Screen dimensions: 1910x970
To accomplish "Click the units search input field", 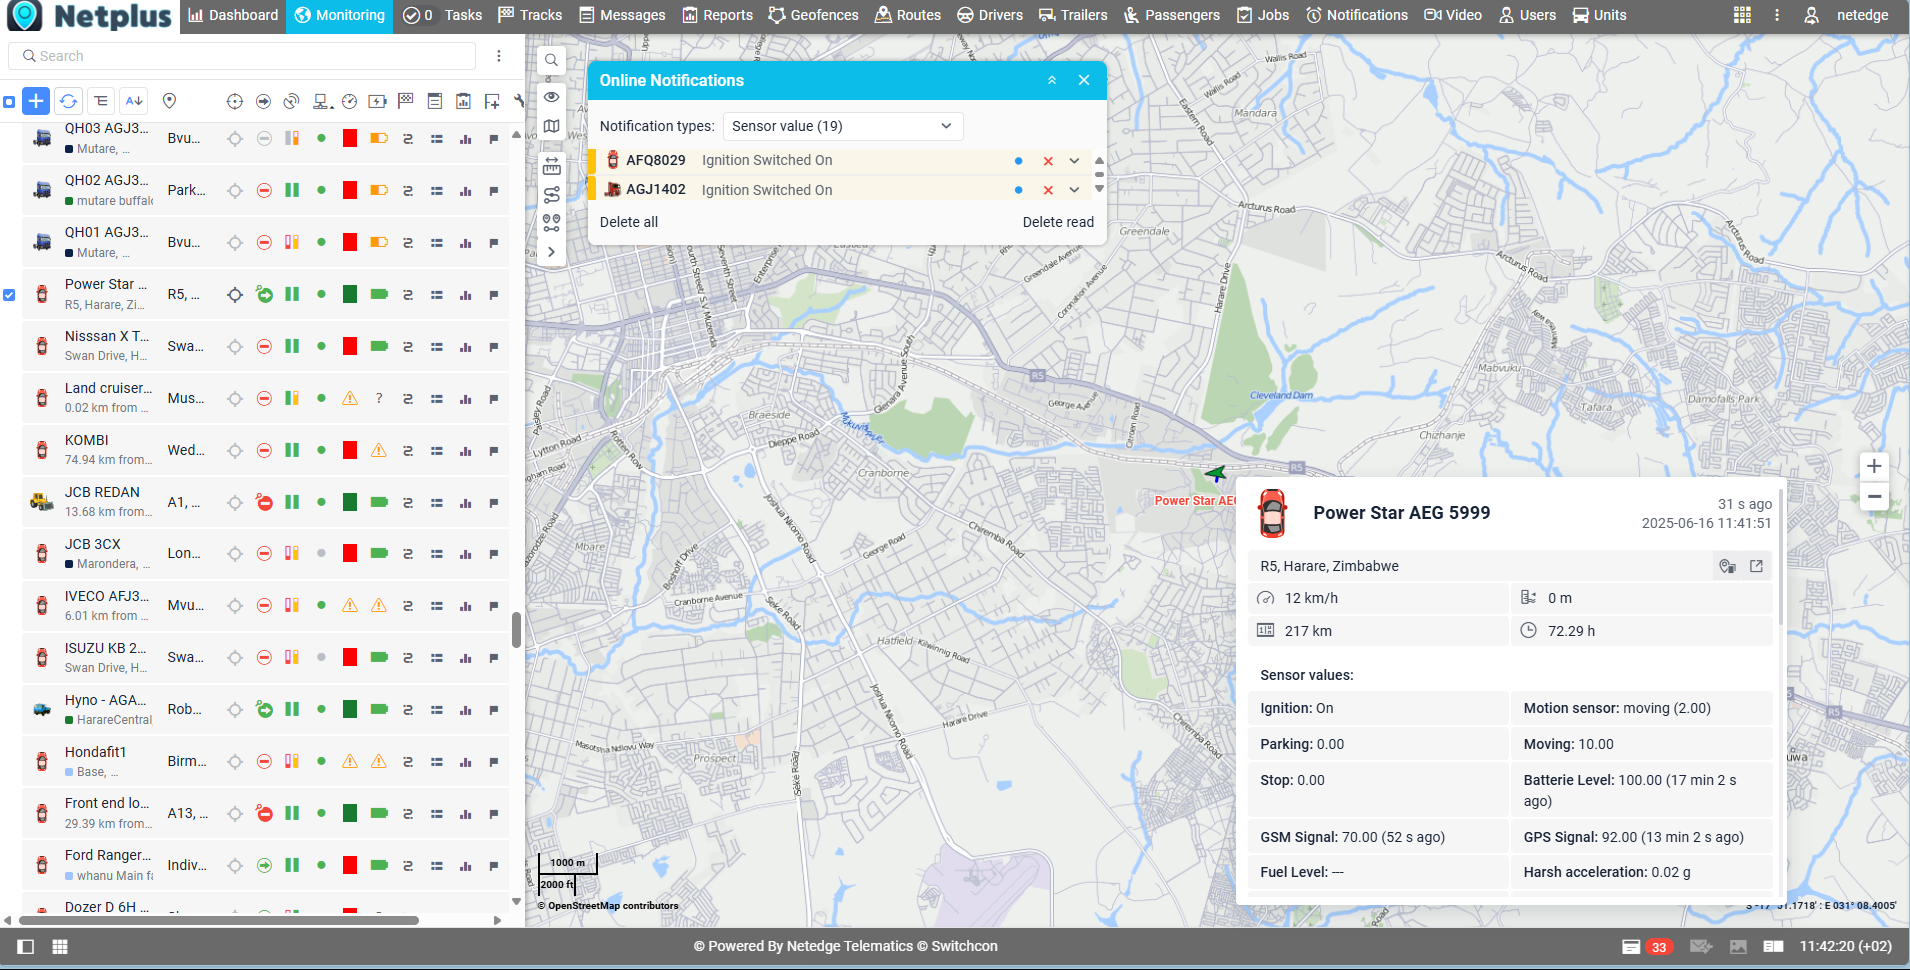I will tap(242, 56).
